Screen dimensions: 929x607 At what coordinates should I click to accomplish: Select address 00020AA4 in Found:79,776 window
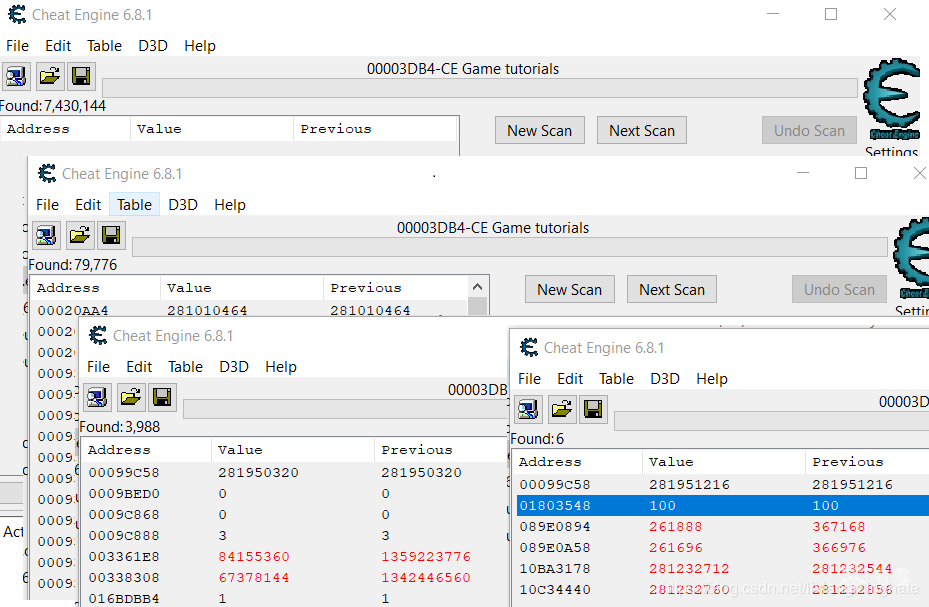click(x=249, y=310)
